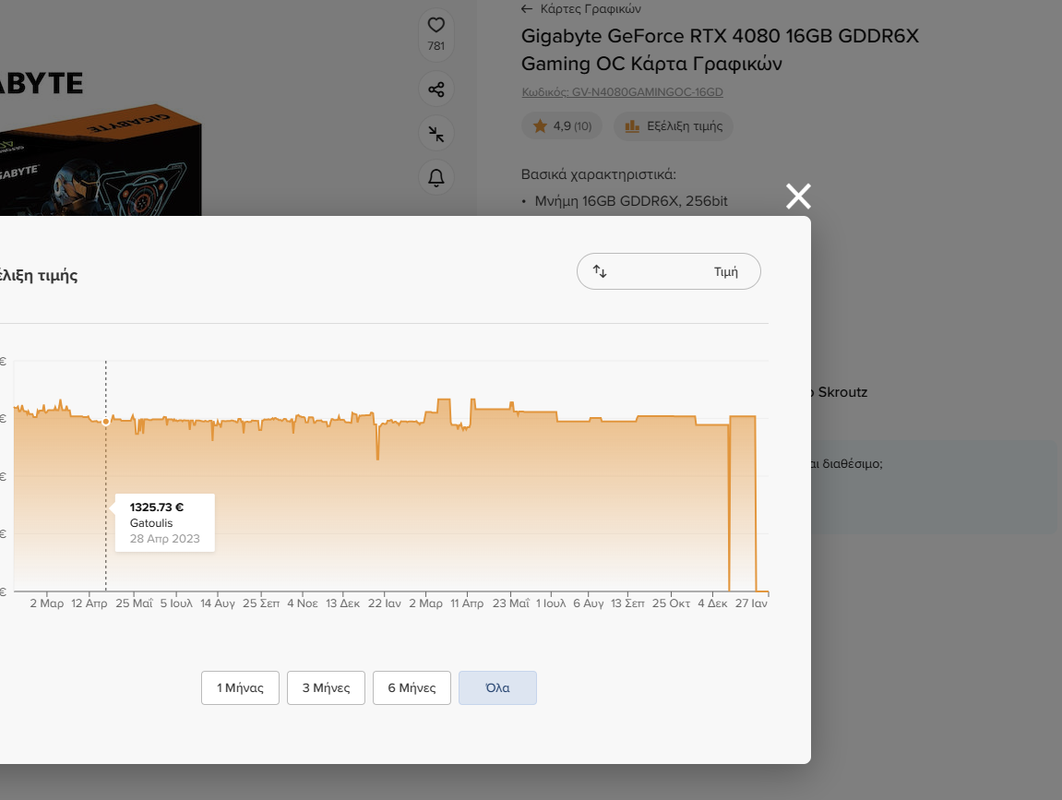Click the chart data point at 28 Απρ 2023

point(106,421)
